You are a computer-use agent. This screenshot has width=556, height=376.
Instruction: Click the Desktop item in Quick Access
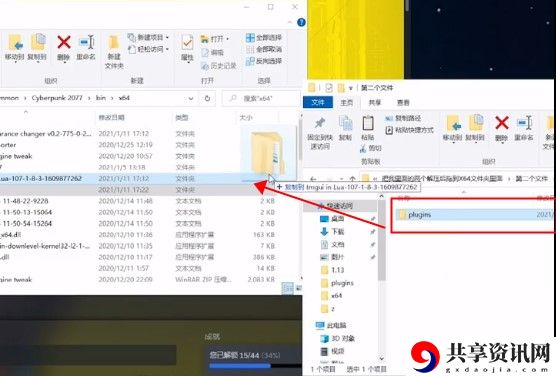tap(337, 219)
